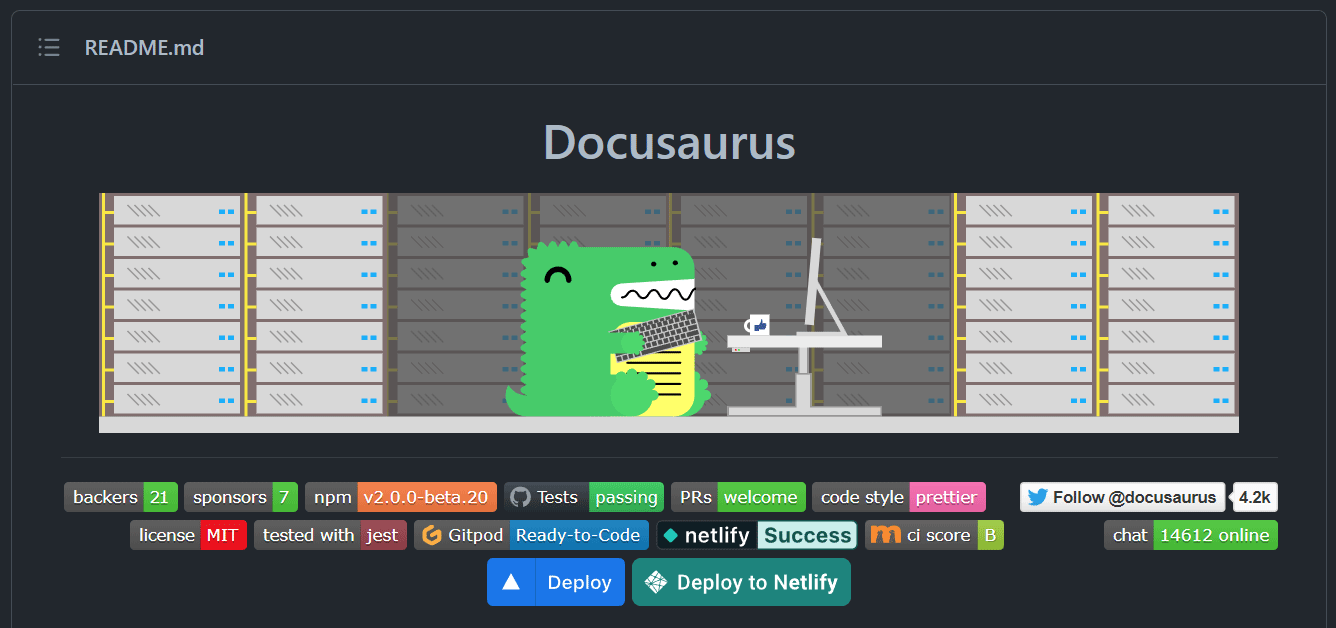This screenshot has width=1336, height=628.
Task: Click the Docusaurus heading
Action: [x=669, y=142]
